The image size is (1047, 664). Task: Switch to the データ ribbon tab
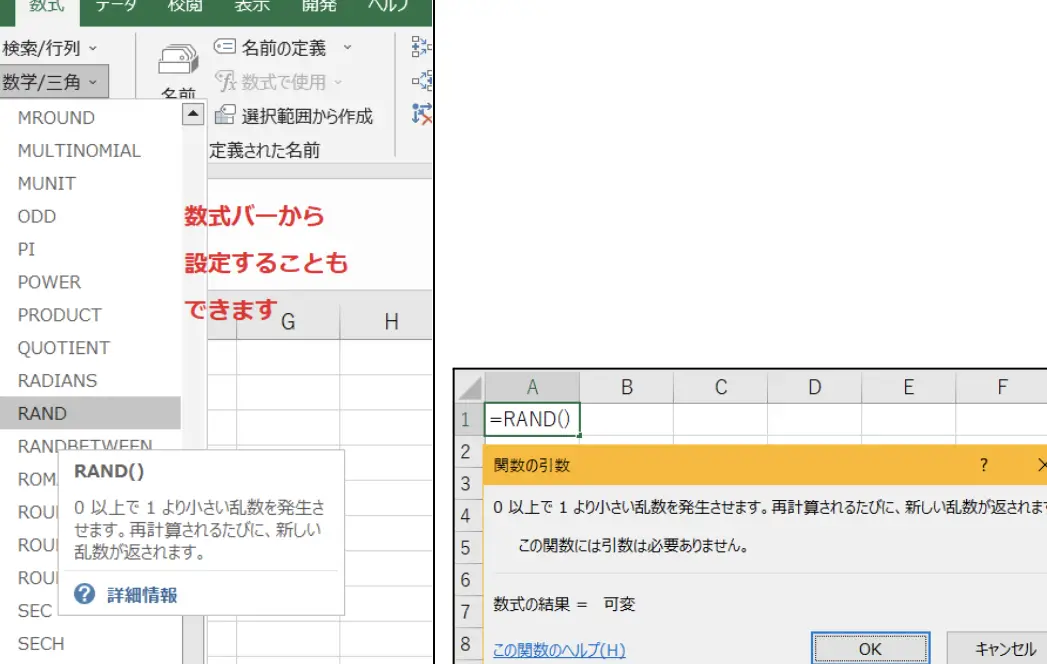(x=115, y=7)
